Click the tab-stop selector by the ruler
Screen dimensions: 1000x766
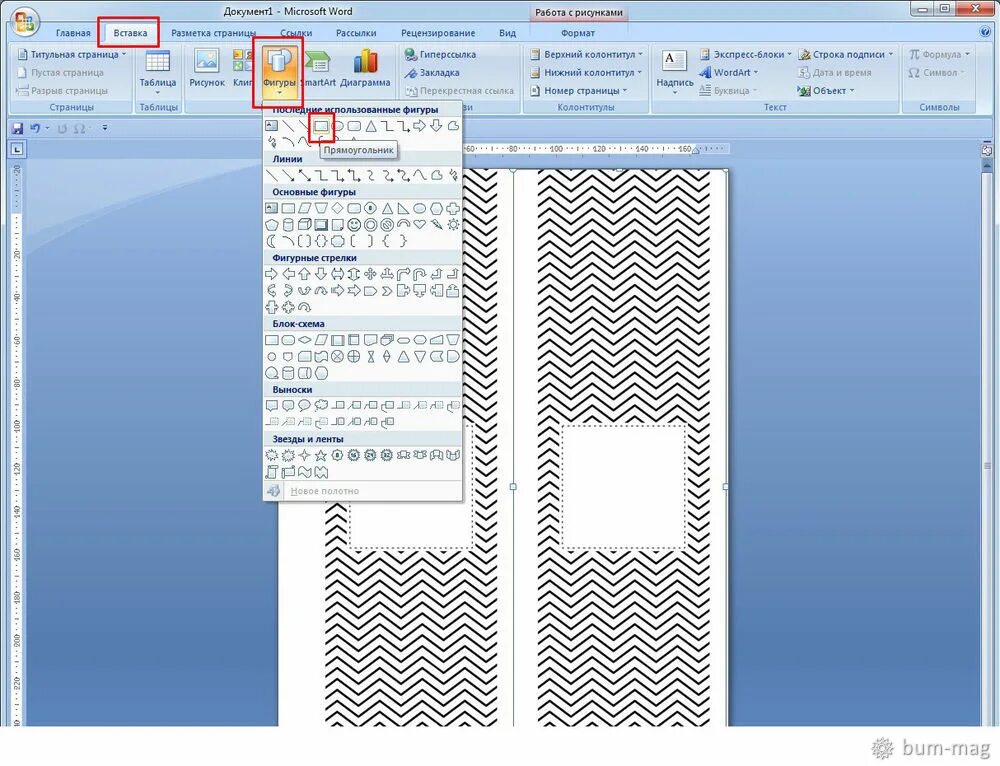[17, 149]
